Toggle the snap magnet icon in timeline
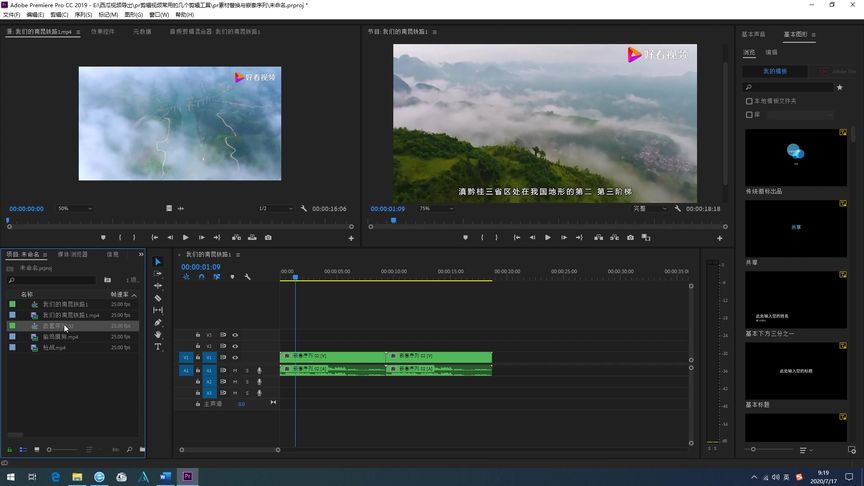The image size is (864, 486). [x=201, y=277]
